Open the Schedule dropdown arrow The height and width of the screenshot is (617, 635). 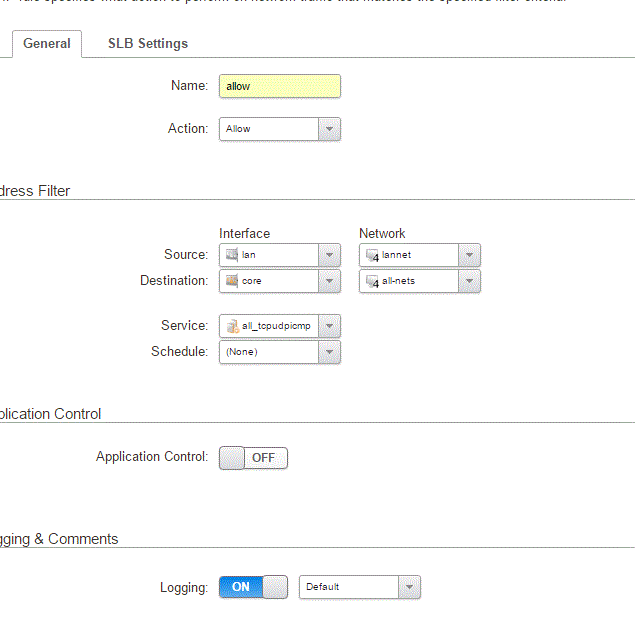(329, 352)
